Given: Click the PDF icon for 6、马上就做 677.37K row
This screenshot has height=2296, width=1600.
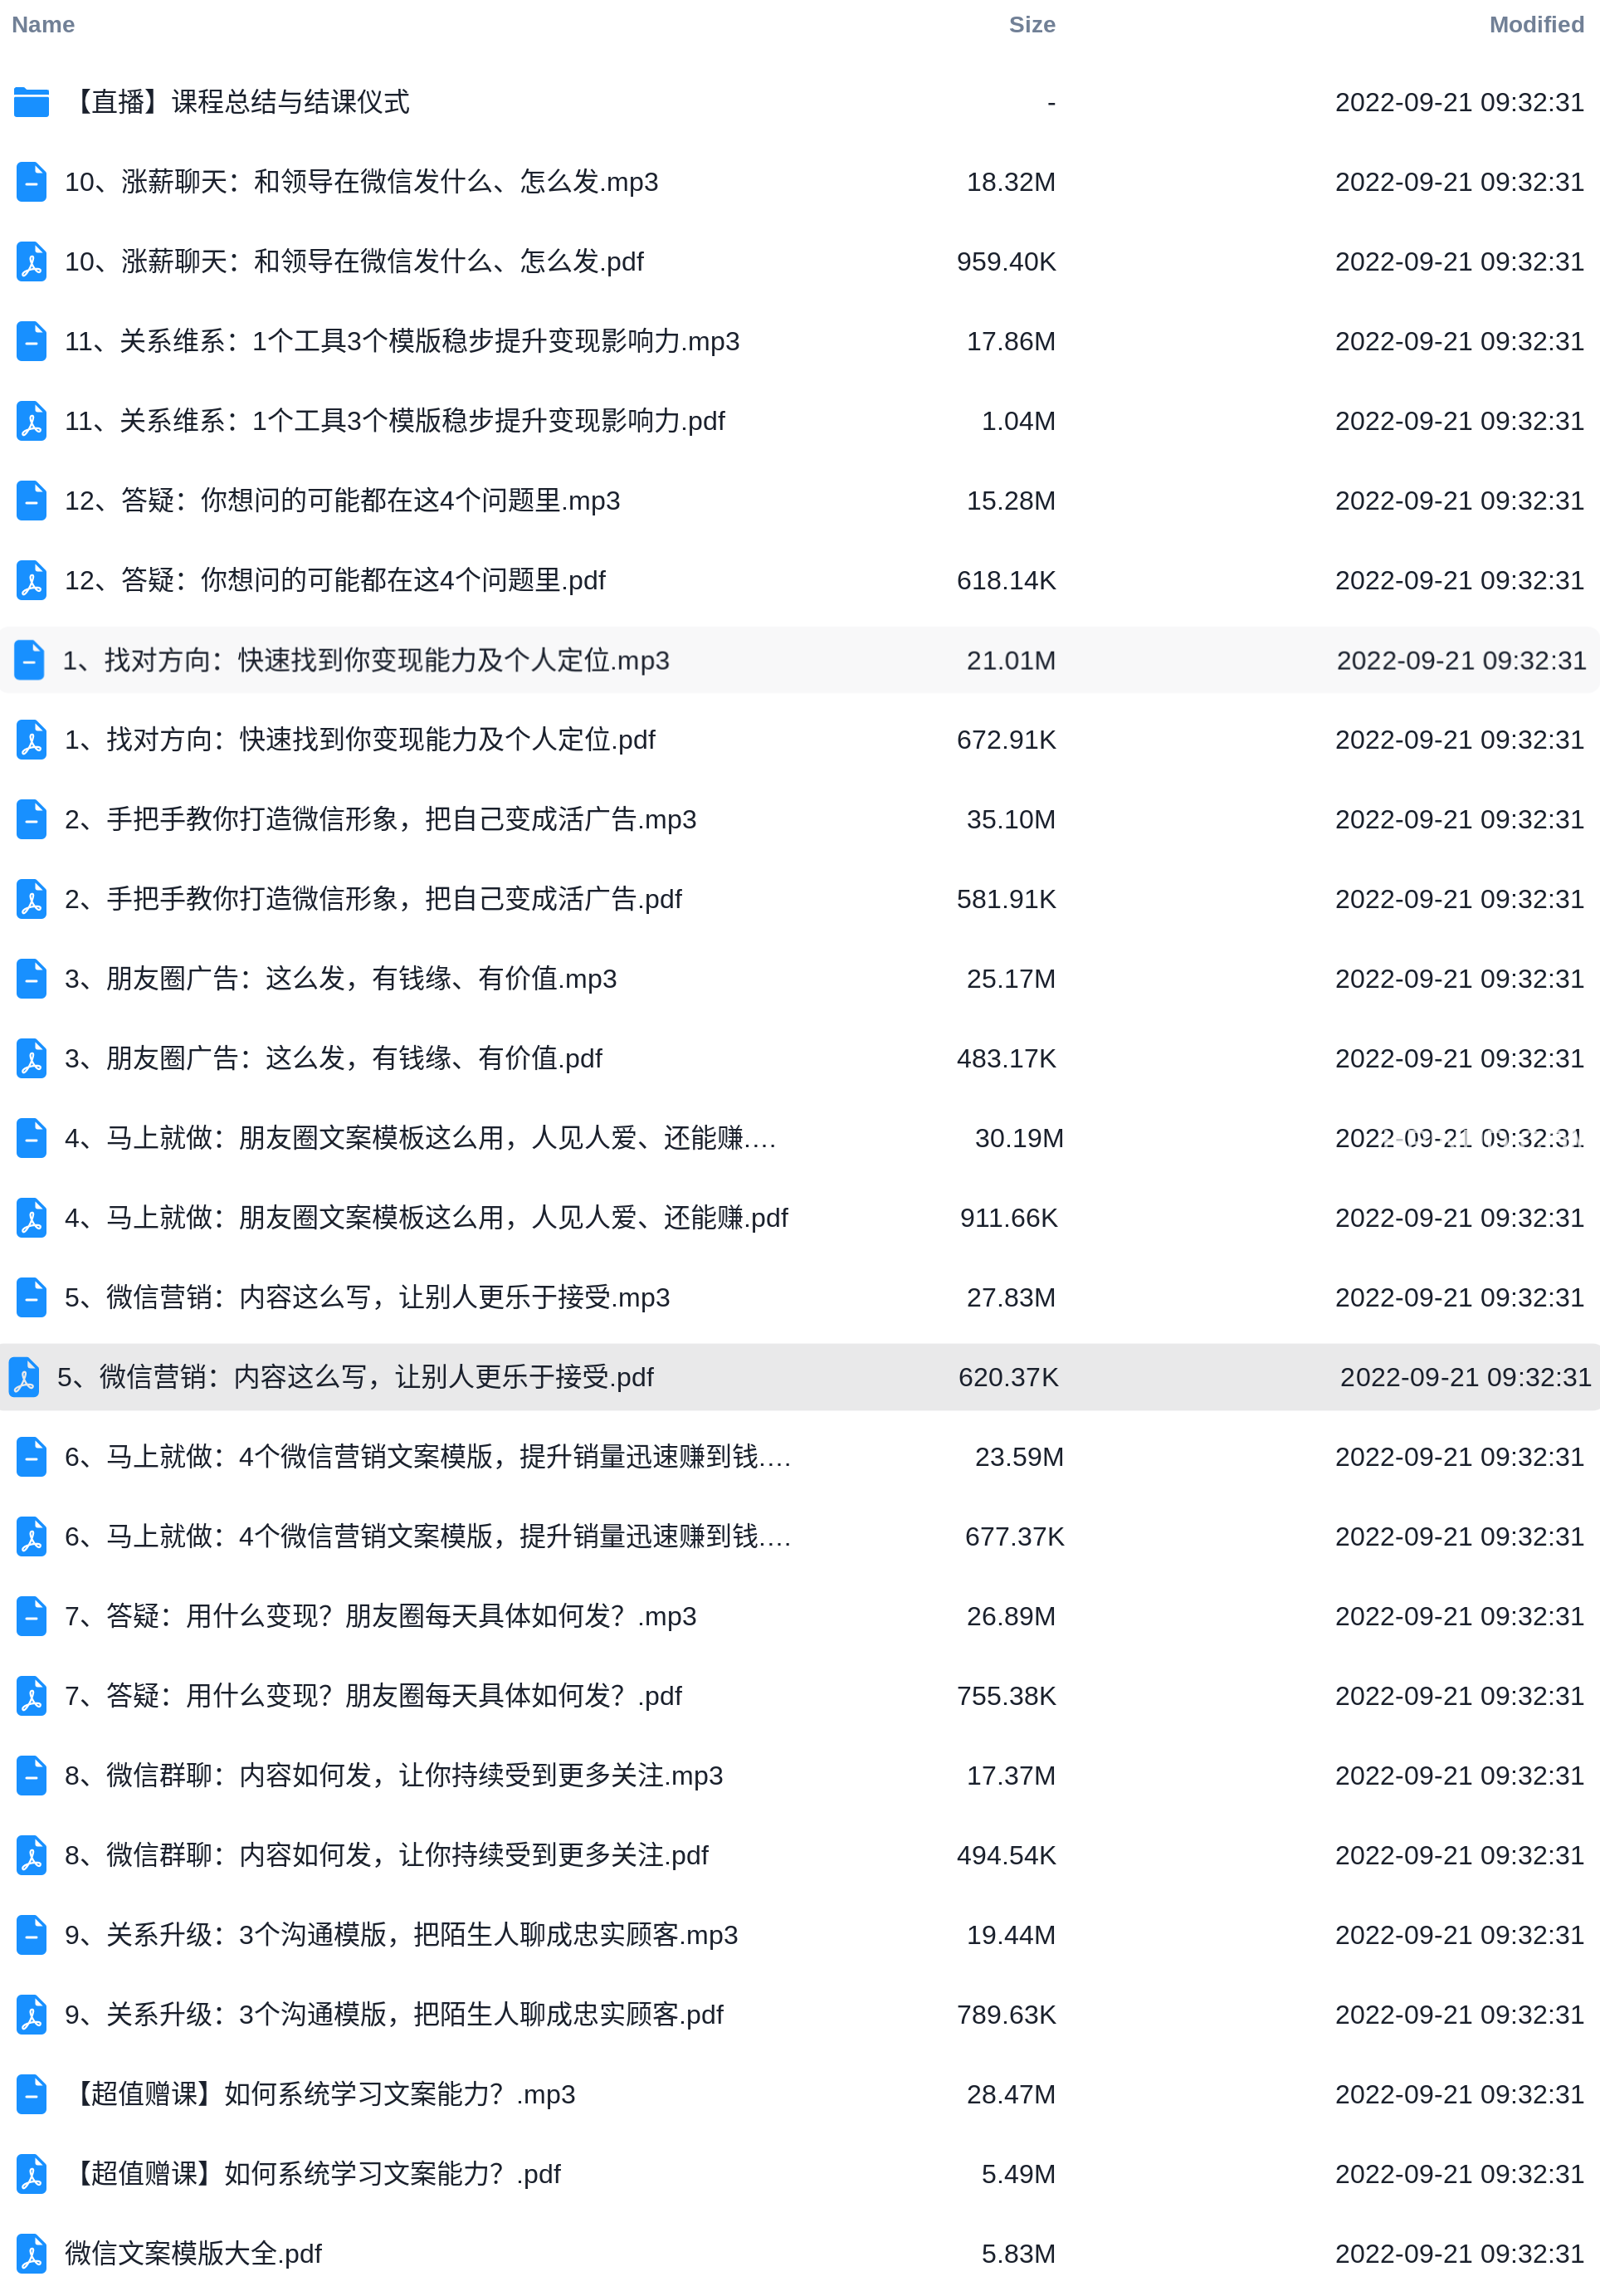Looking at the screenshot, I should pos(32,1537).
